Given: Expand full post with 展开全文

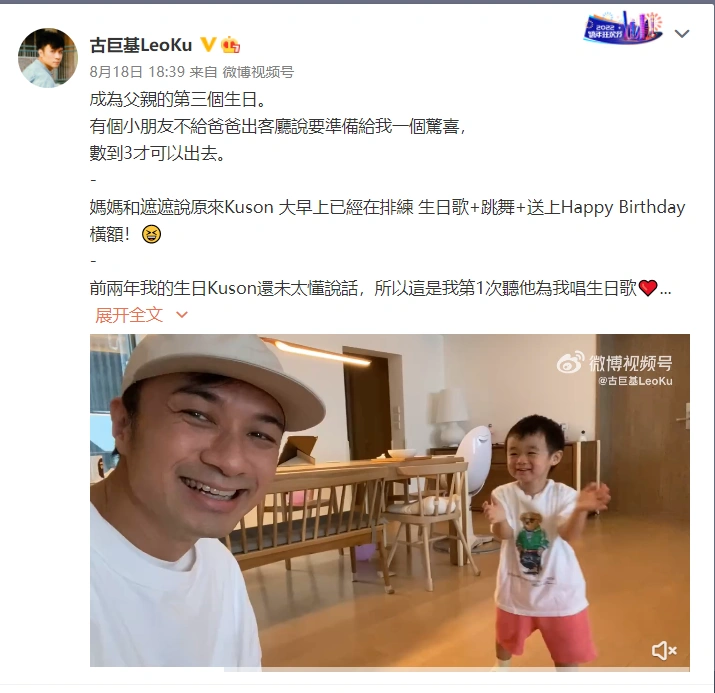Looking at the screenshot, I should (129, 315).
